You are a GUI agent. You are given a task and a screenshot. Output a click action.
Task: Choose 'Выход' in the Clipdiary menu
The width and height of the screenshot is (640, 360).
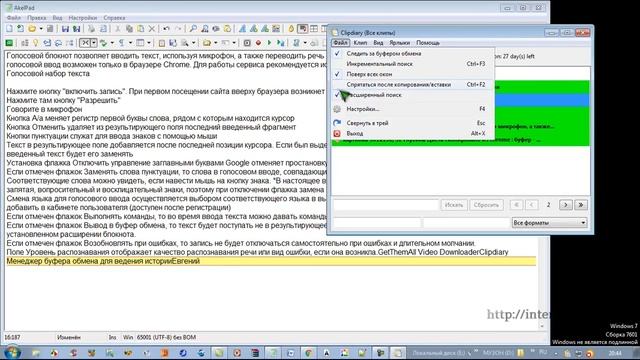tap(413, 133)
